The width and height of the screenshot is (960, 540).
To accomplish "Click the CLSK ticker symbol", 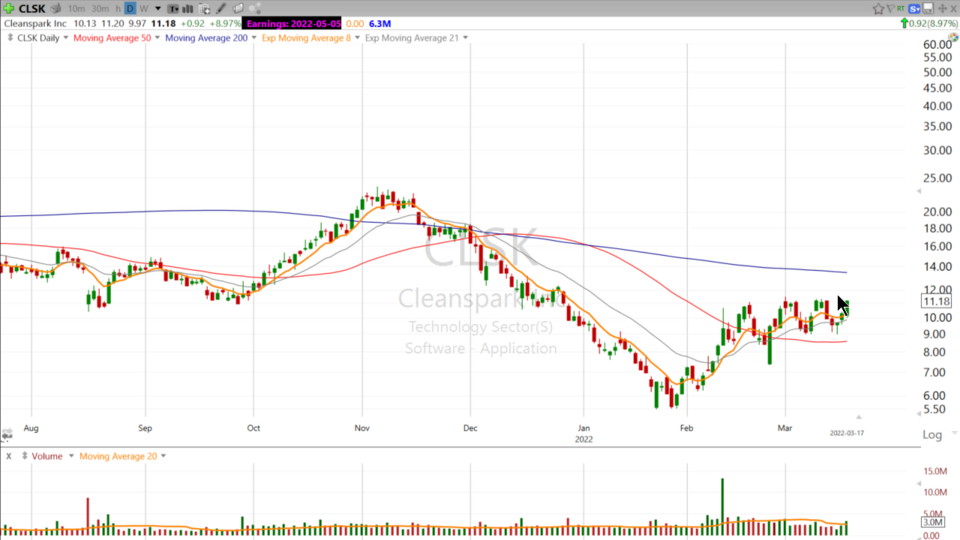I will pos(32,8).
